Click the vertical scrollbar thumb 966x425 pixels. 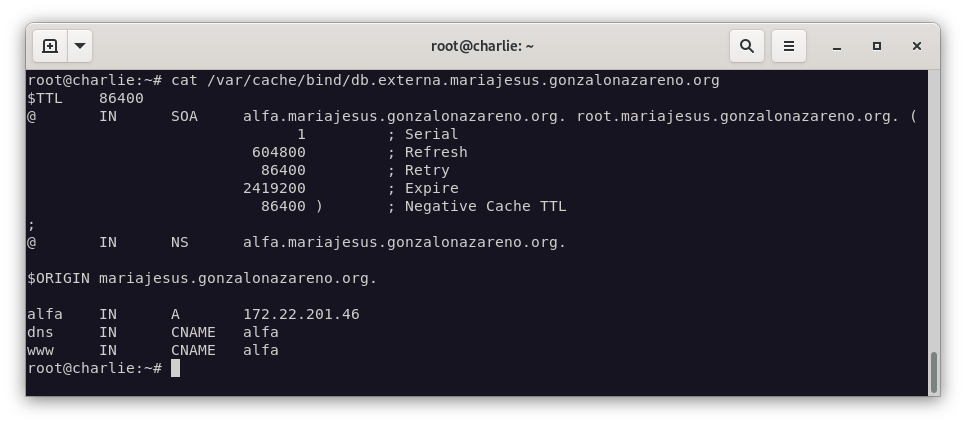coord(934,372)
